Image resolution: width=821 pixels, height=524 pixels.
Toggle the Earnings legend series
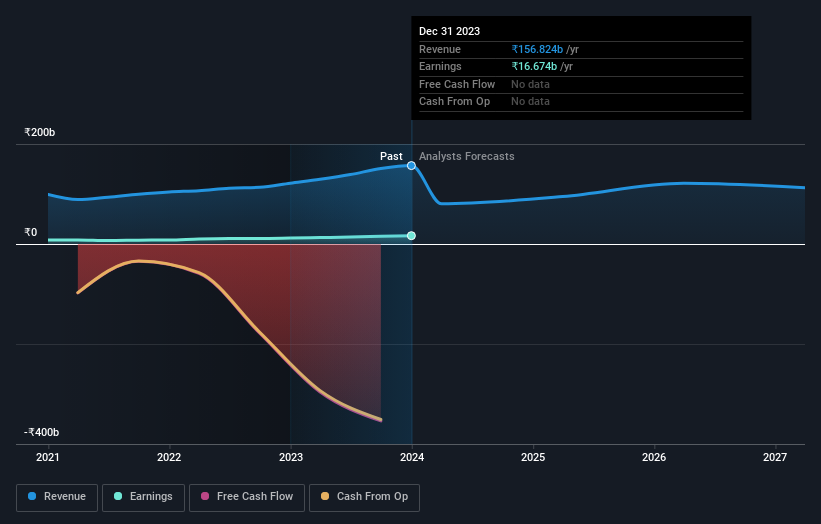143,497
